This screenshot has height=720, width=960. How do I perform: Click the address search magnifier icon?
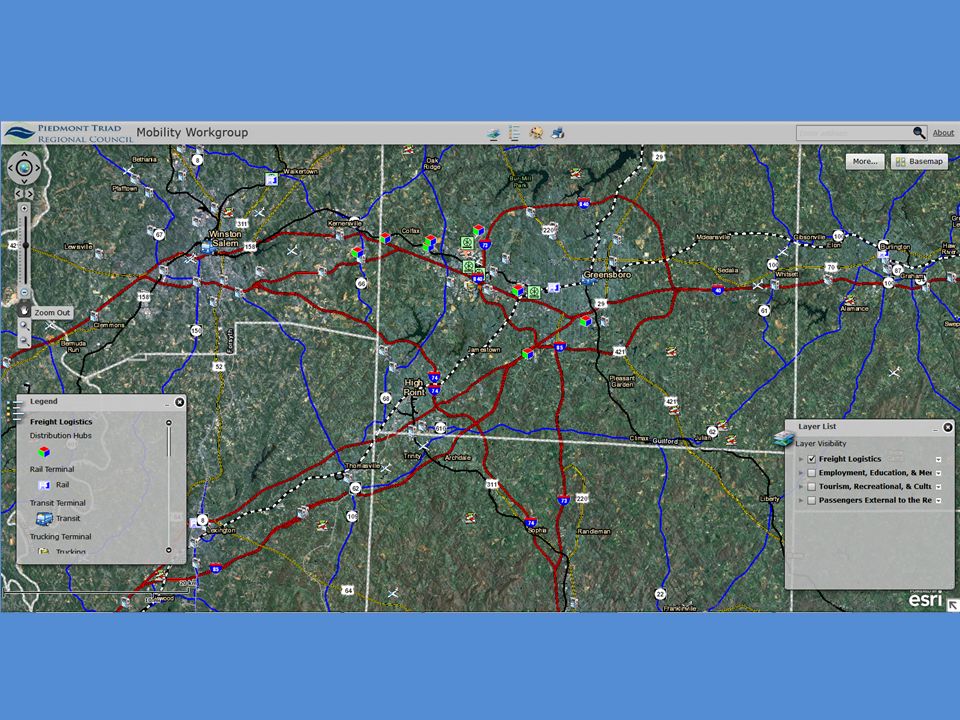(x=918, y=133)
